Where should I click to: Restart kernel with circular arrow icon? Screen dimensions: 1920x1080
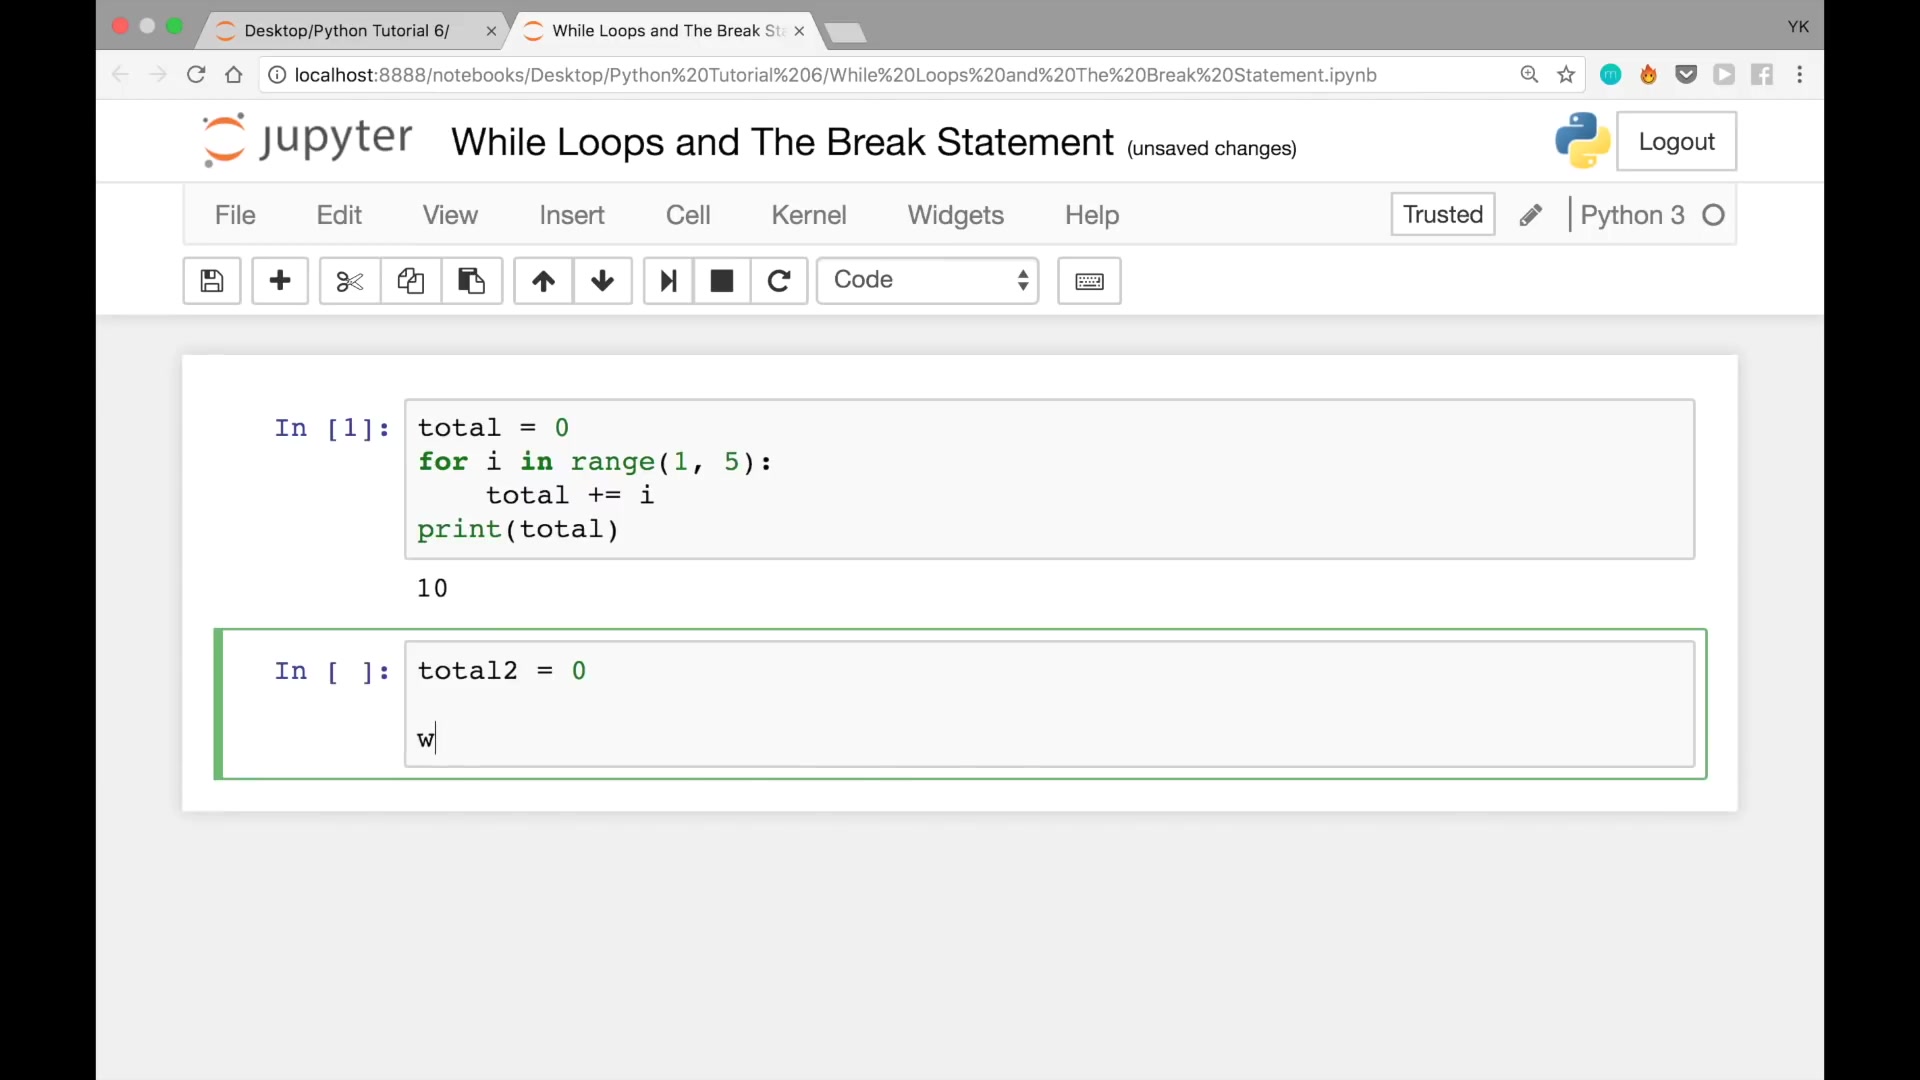(x=779, y=281)
